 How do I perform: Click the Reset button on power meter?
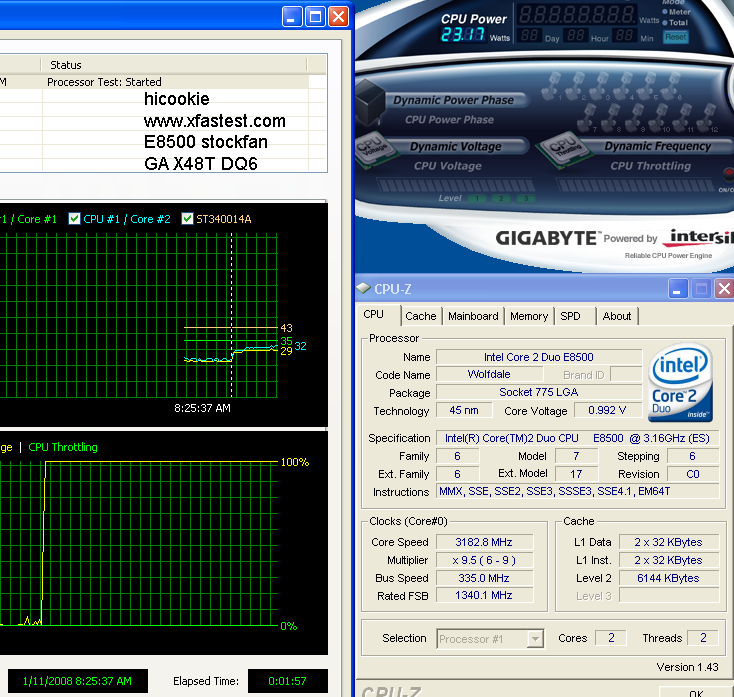pos(675,37)
